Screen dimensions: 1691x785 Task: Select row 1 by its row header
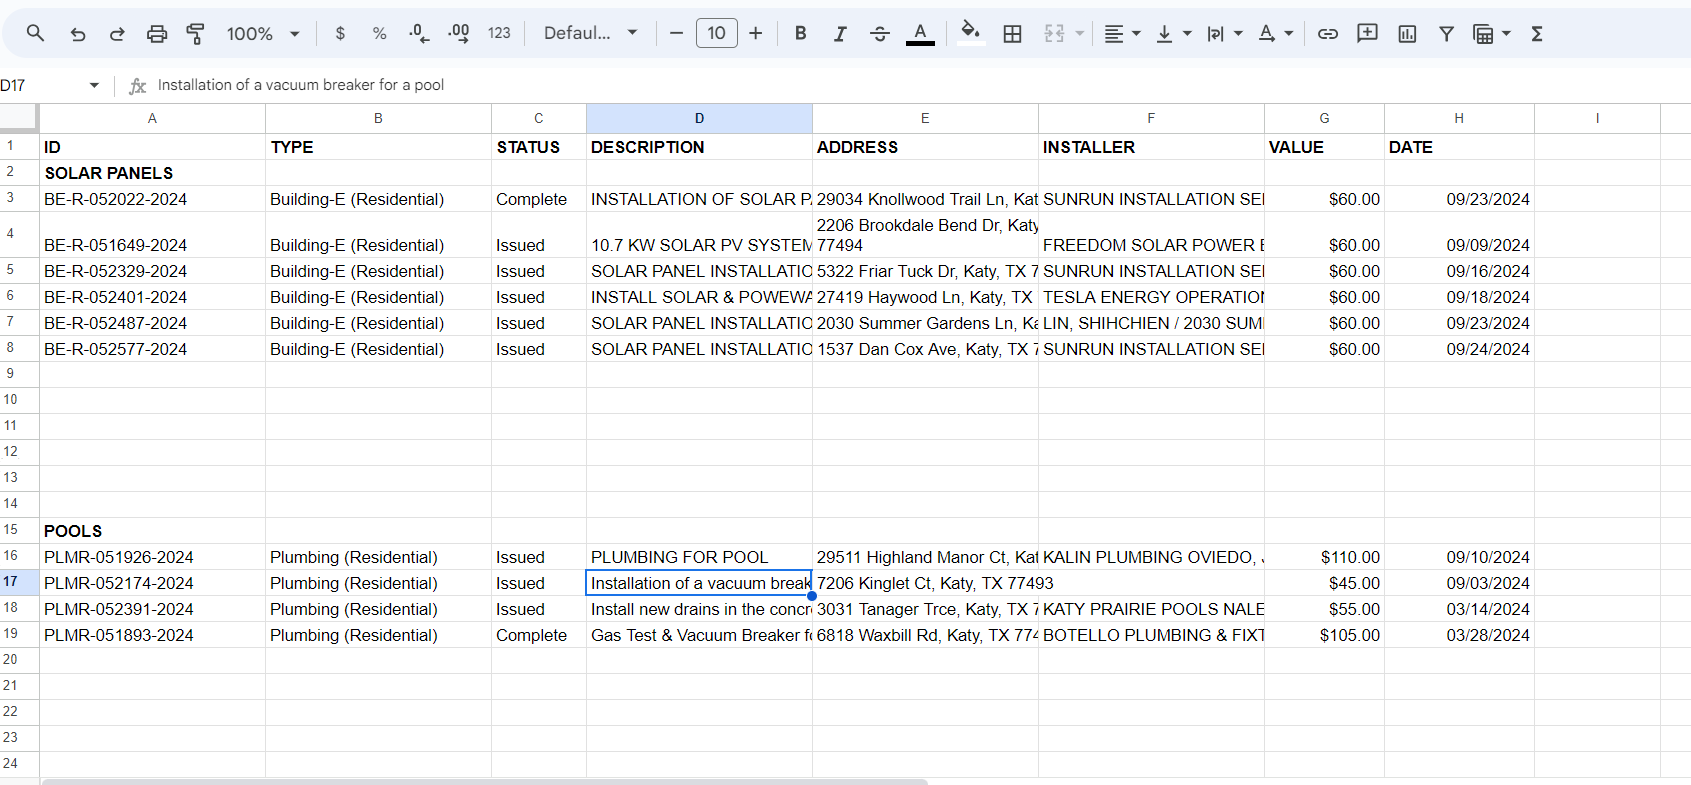coord(19,146)
